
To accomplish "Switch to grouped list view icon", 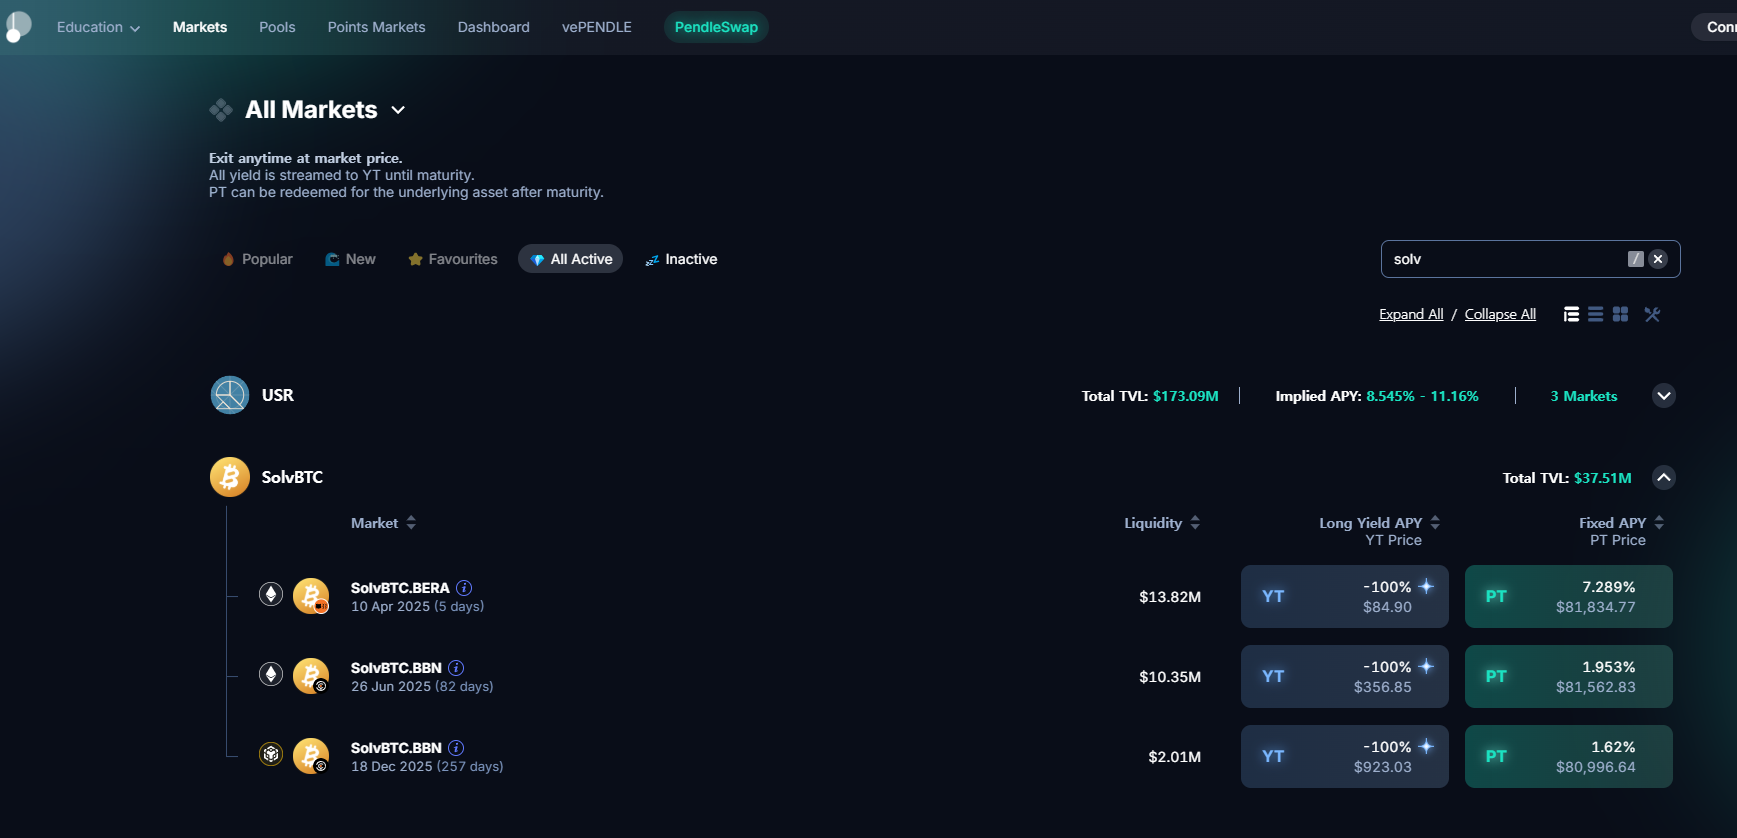I will (1571, 314).
